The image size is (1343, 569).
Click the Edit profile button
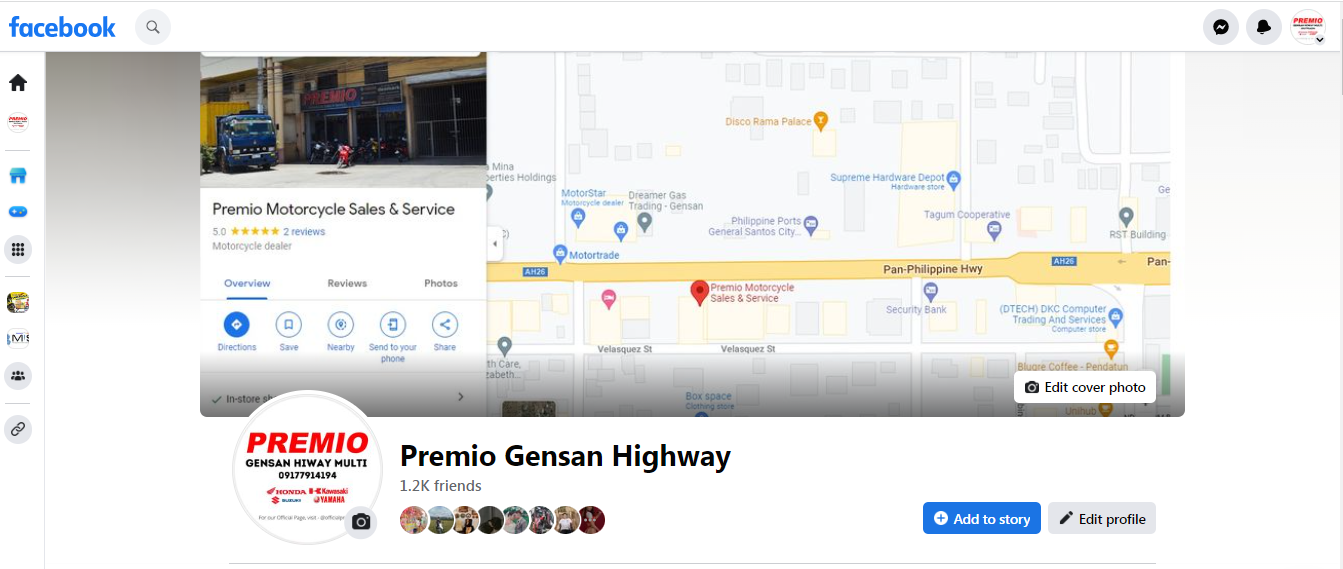tap(1102, 518)
